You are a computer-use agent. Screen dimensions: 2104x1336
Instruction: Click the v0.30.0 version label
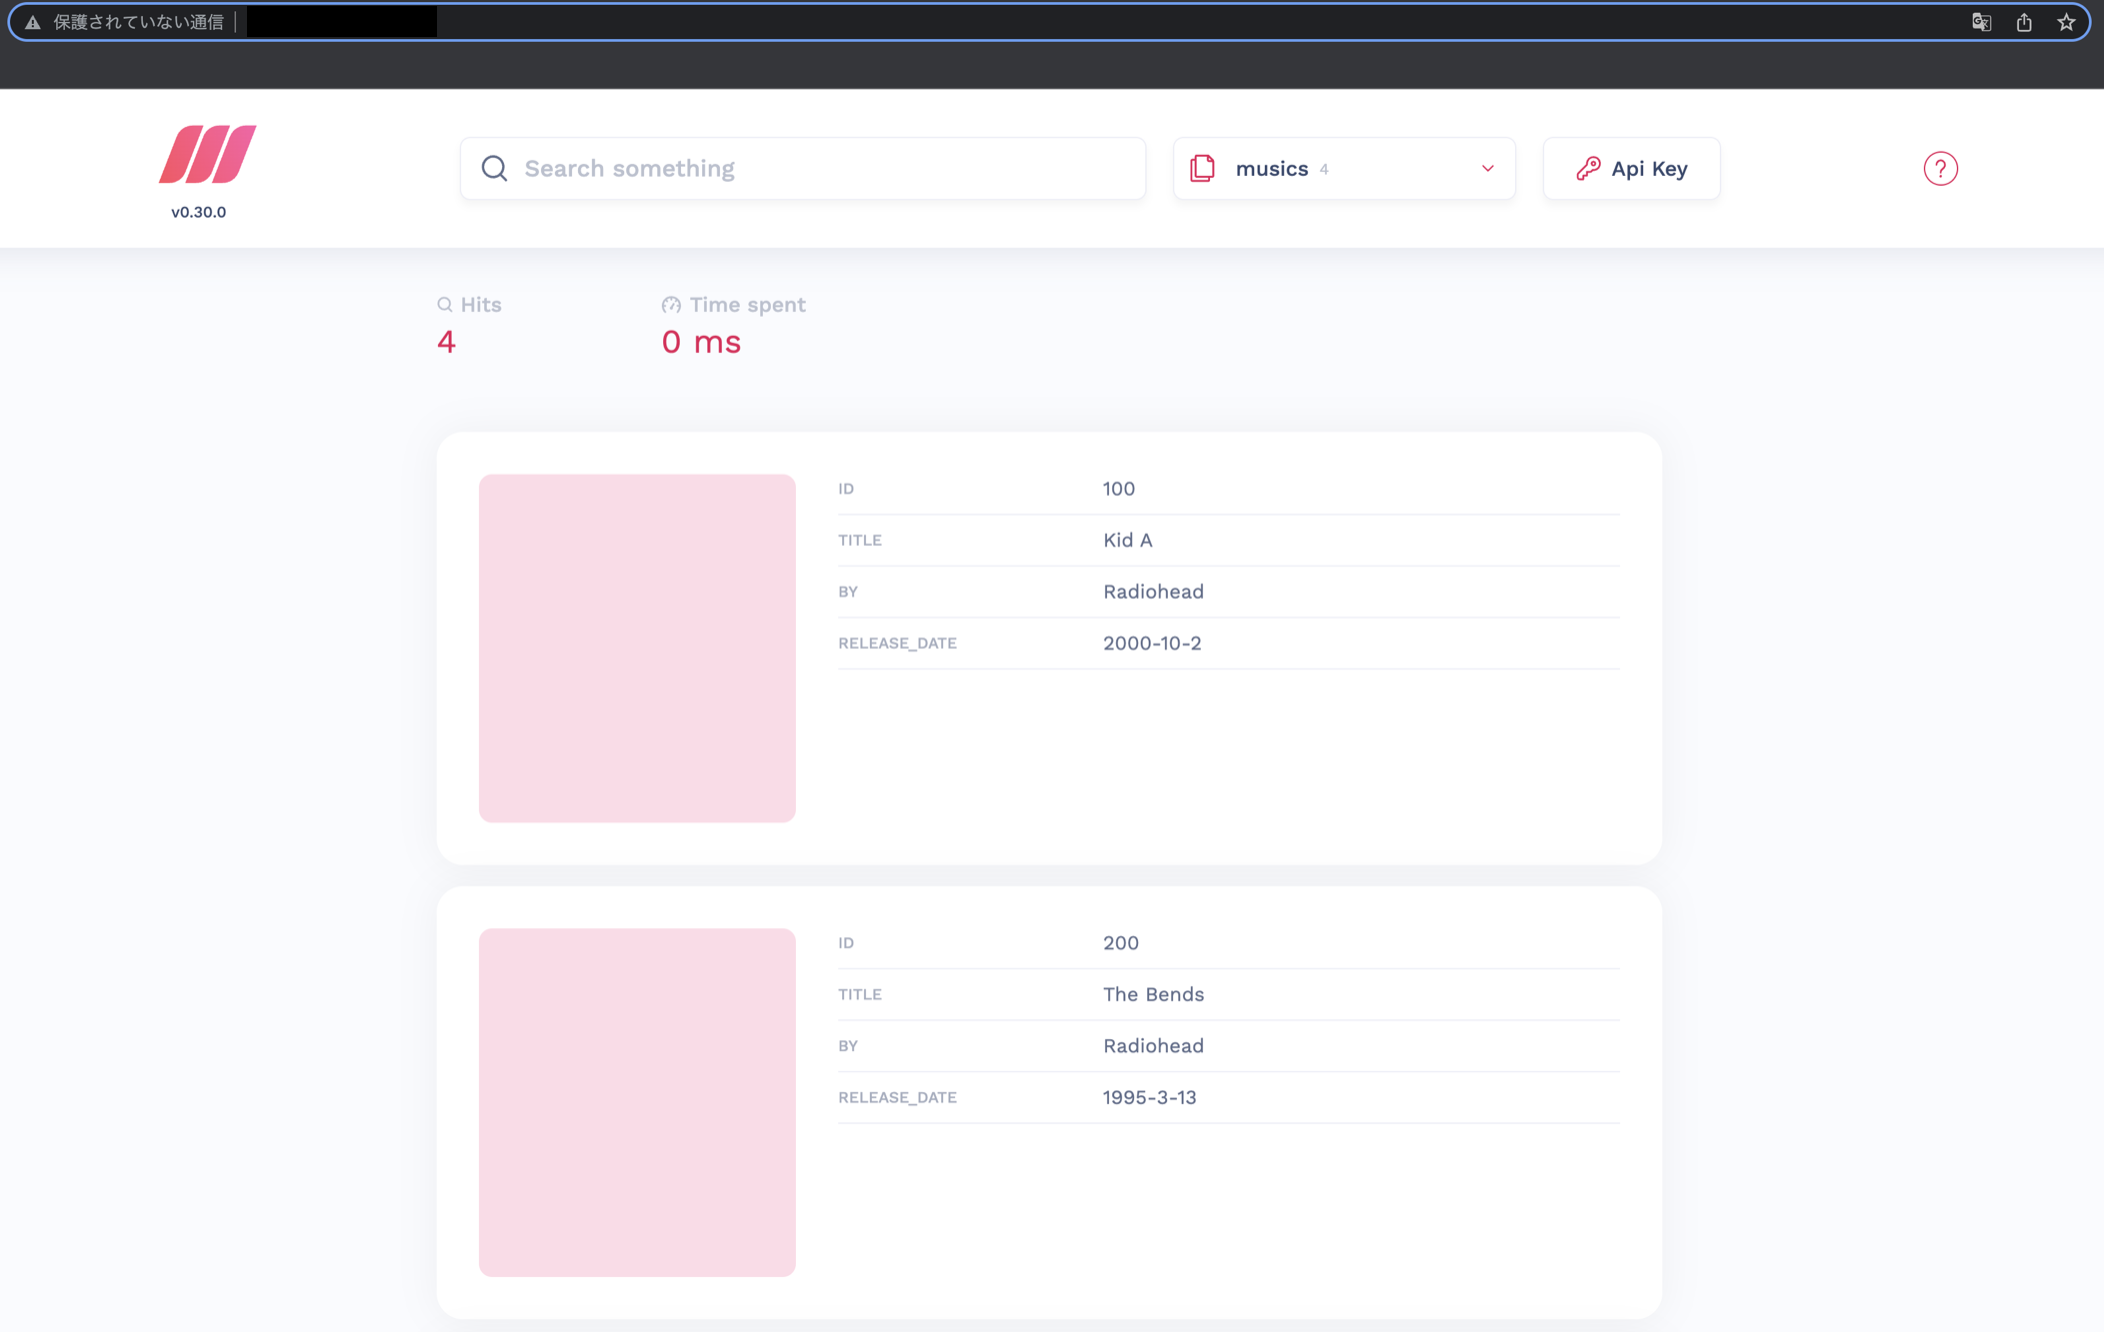(x=198, y=212)
